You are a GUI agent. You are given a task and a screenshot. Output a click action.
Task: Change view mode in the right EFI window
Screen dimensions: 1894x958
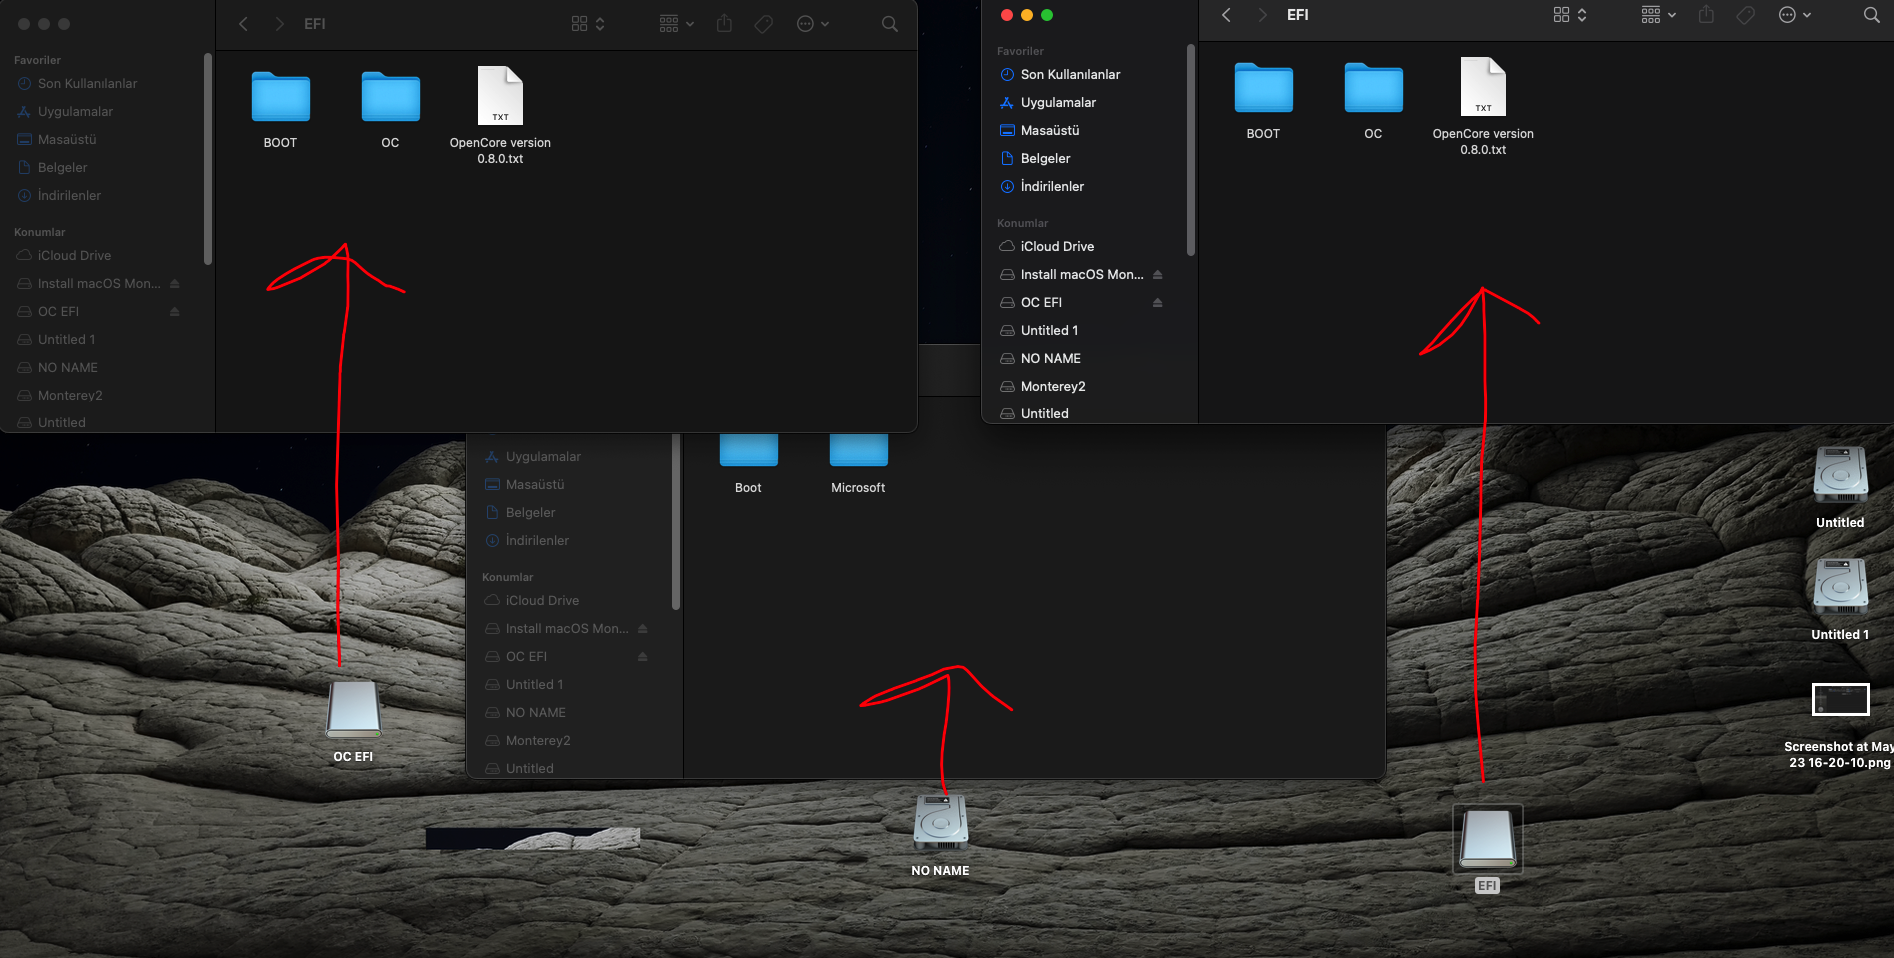click(1569, 15)
